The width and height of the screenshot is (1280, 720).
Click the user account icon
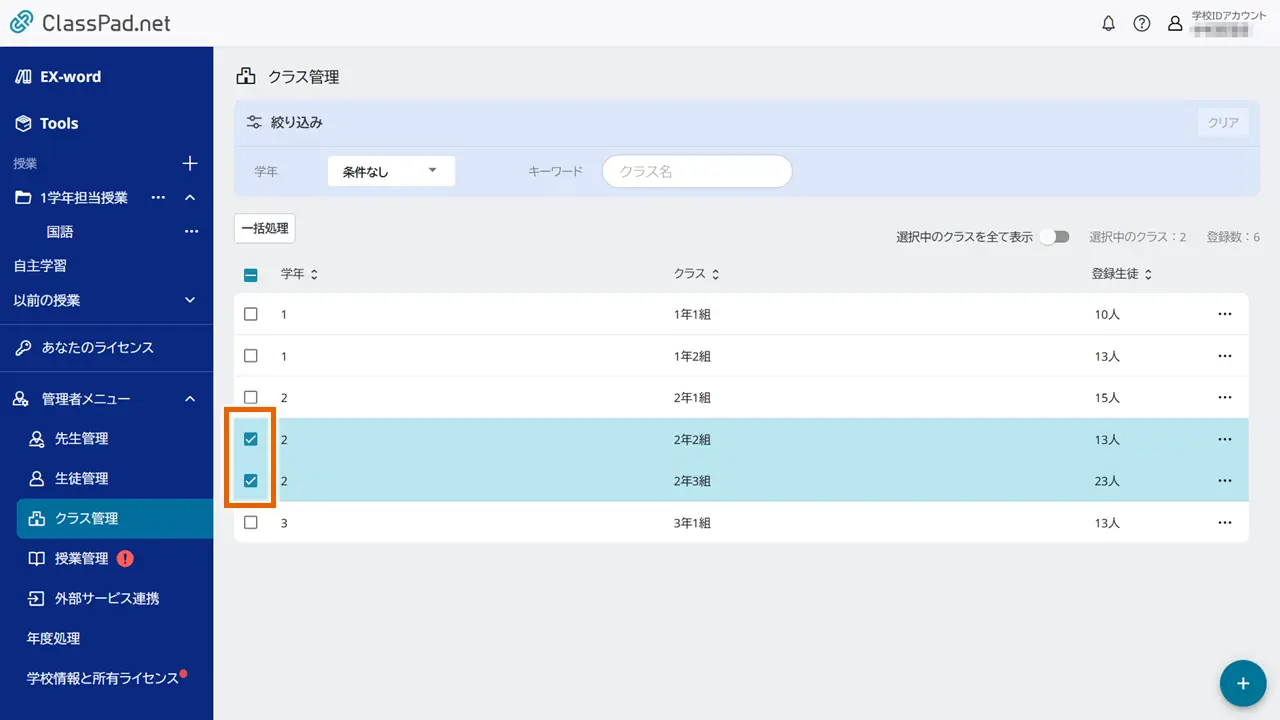(x=1175, y=24)
